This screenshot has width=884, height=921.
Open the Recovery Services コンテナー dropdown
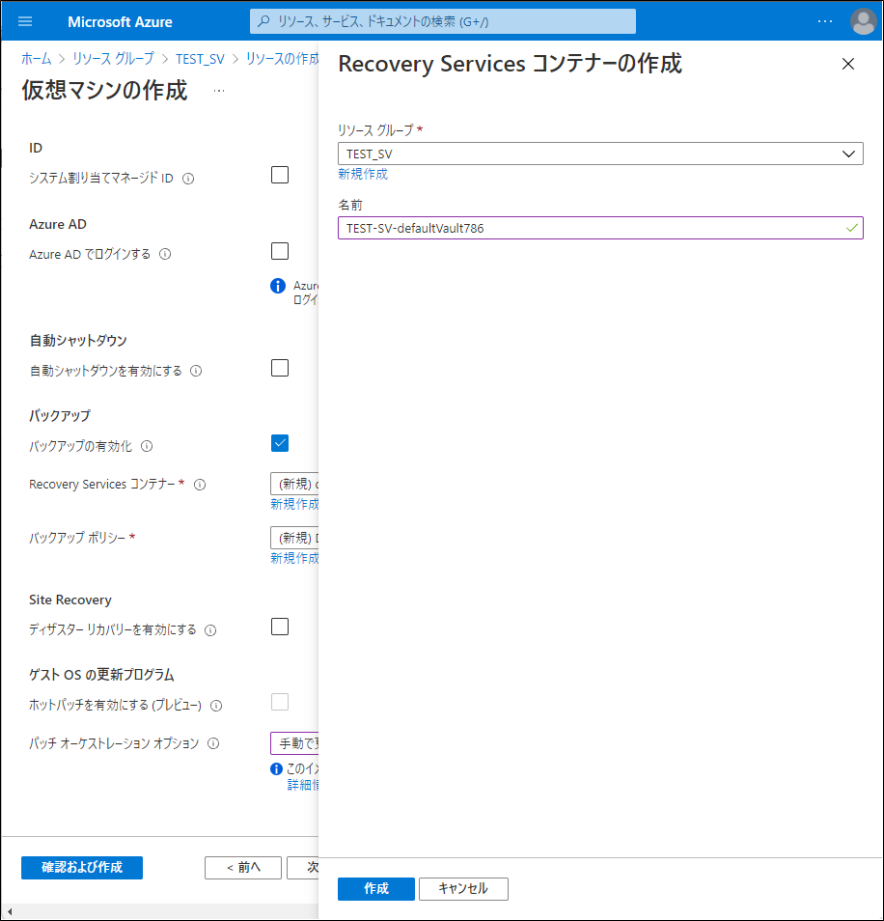click(x=294, y=484)
